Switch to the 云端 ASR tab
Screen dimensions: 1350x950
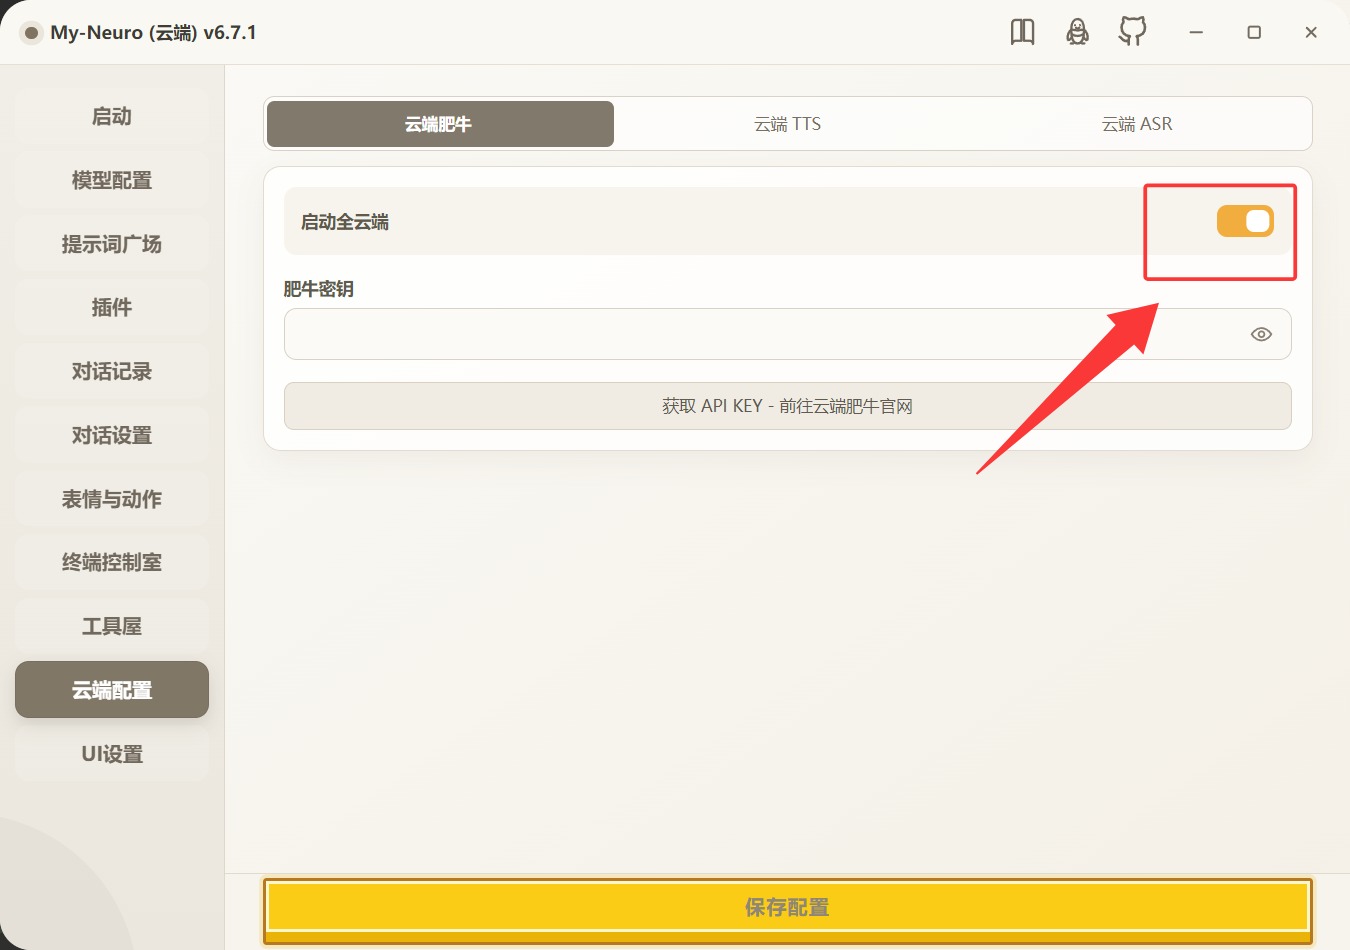click(x=1137, y=124)
